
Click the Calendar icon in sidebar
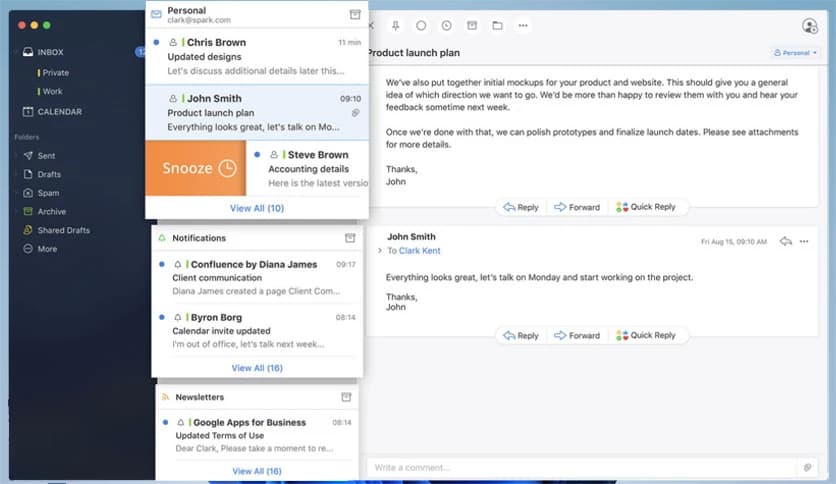coord(28,111)
